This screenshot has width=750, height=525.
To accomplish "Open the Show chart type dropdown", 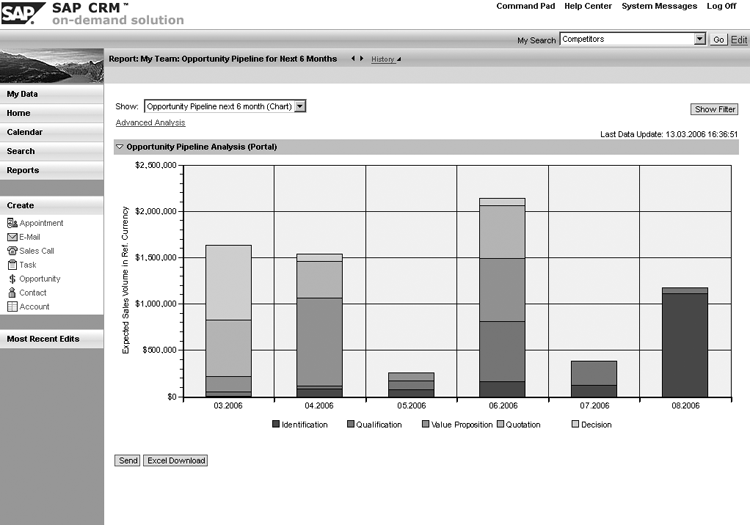I will (300, 105).
